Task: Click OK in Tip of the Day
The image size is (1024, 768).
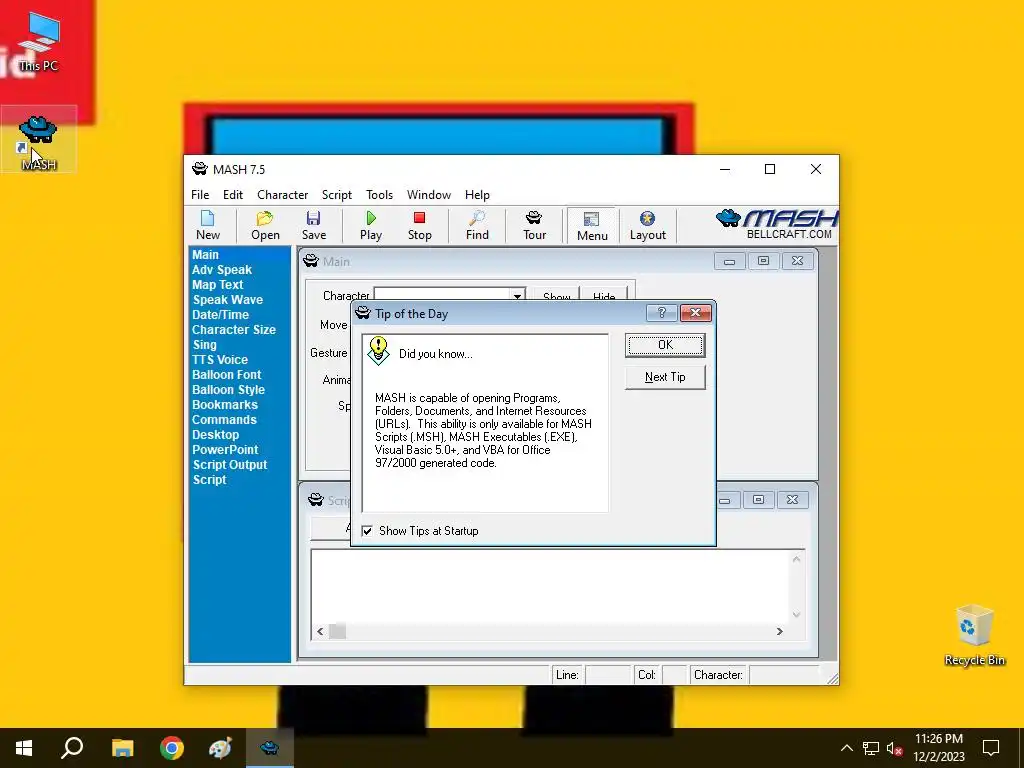Action: (x=665, y=345)
